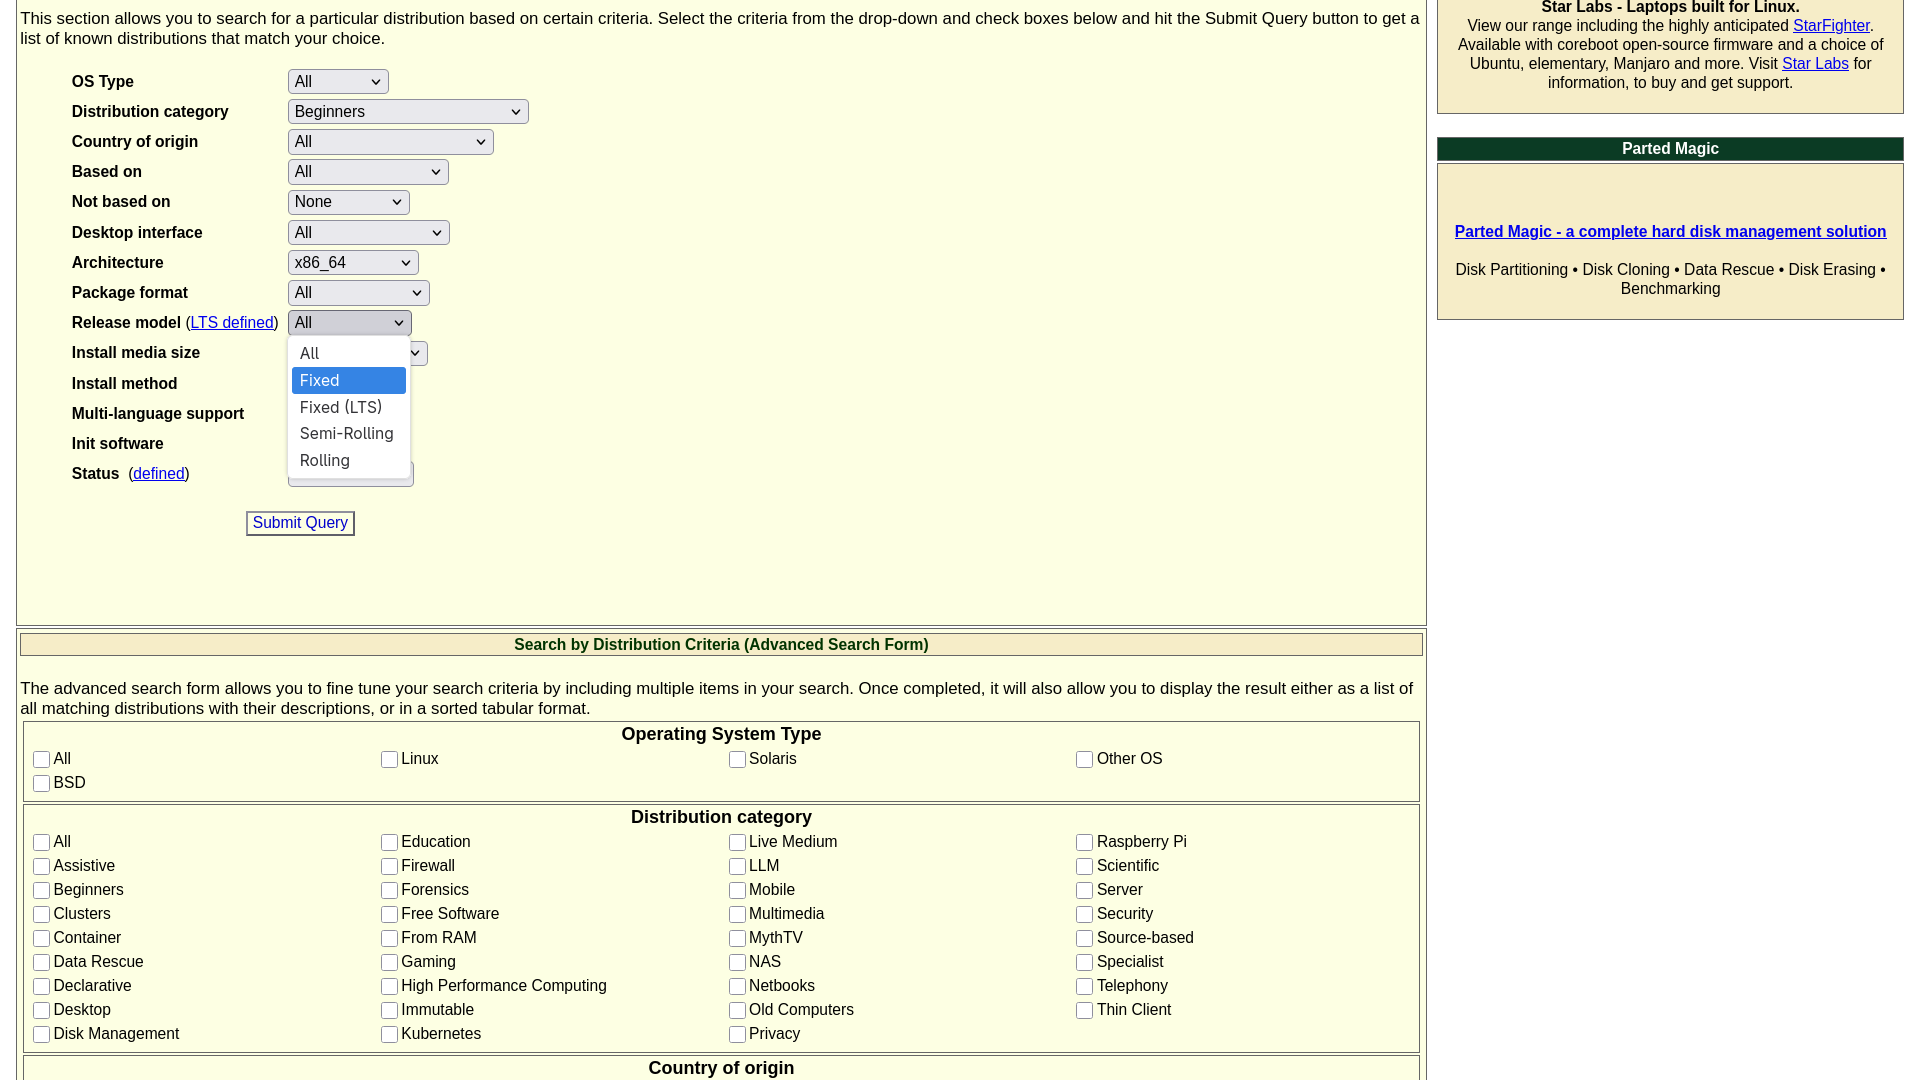
Task: Select Fixed (LTS) release model option
Action: (x=340, y=407)
